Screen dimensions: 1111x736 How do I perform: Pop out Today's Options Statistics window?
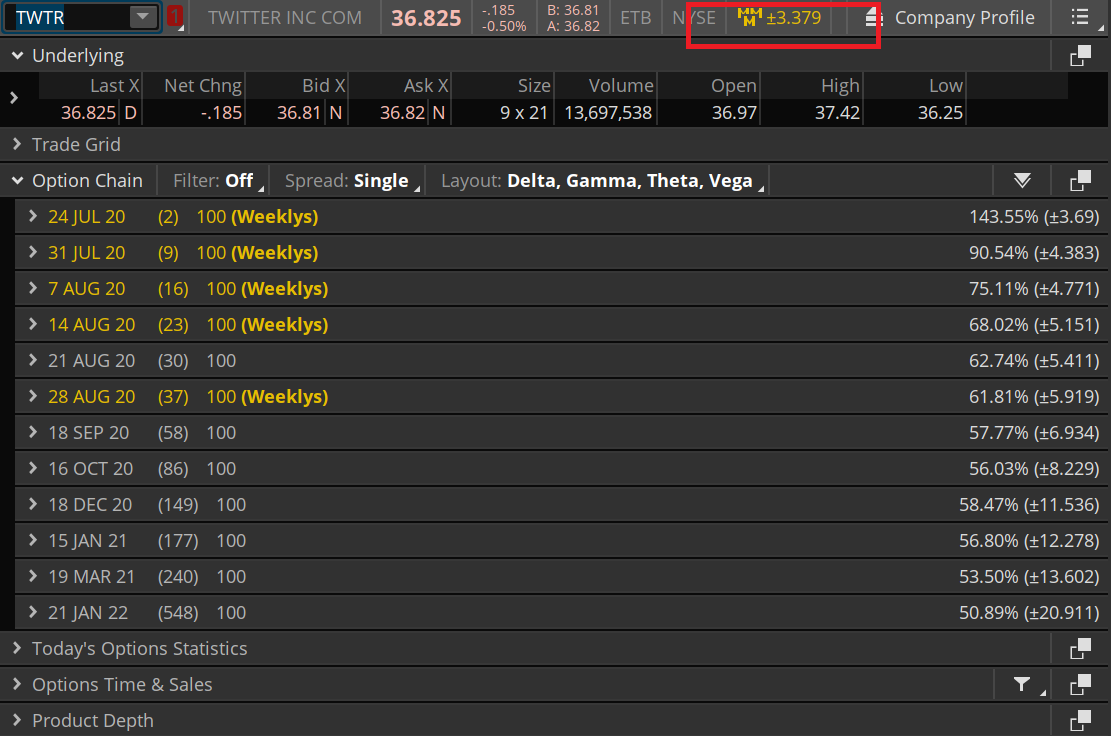tap(1081, 648)
